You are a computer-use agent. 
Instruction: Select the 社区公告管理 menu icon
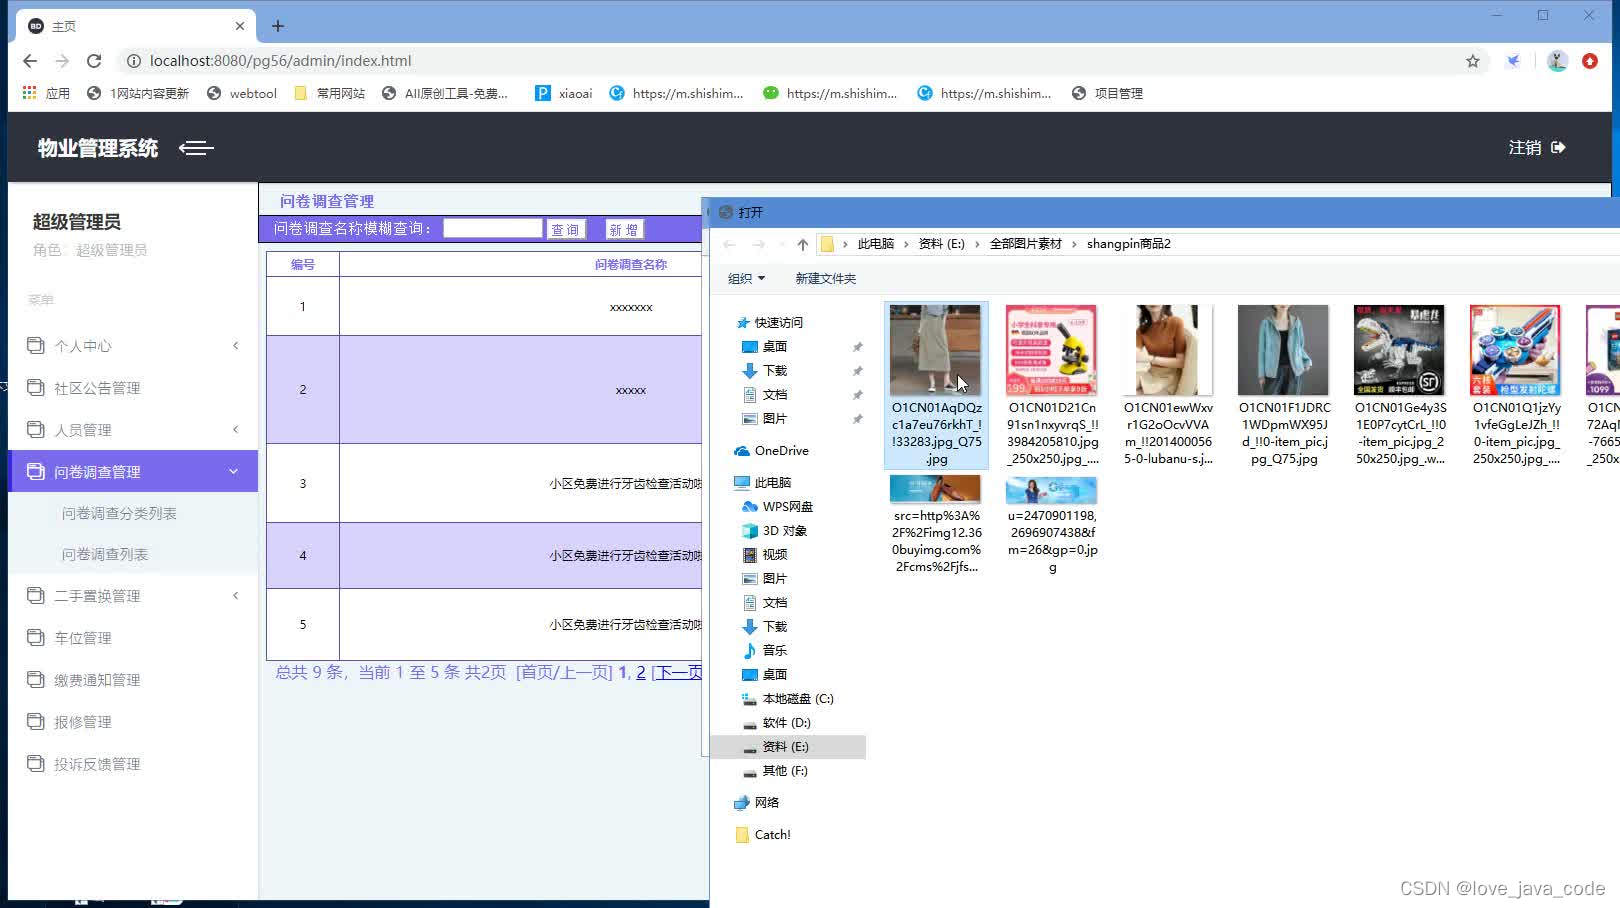point(35,387)
